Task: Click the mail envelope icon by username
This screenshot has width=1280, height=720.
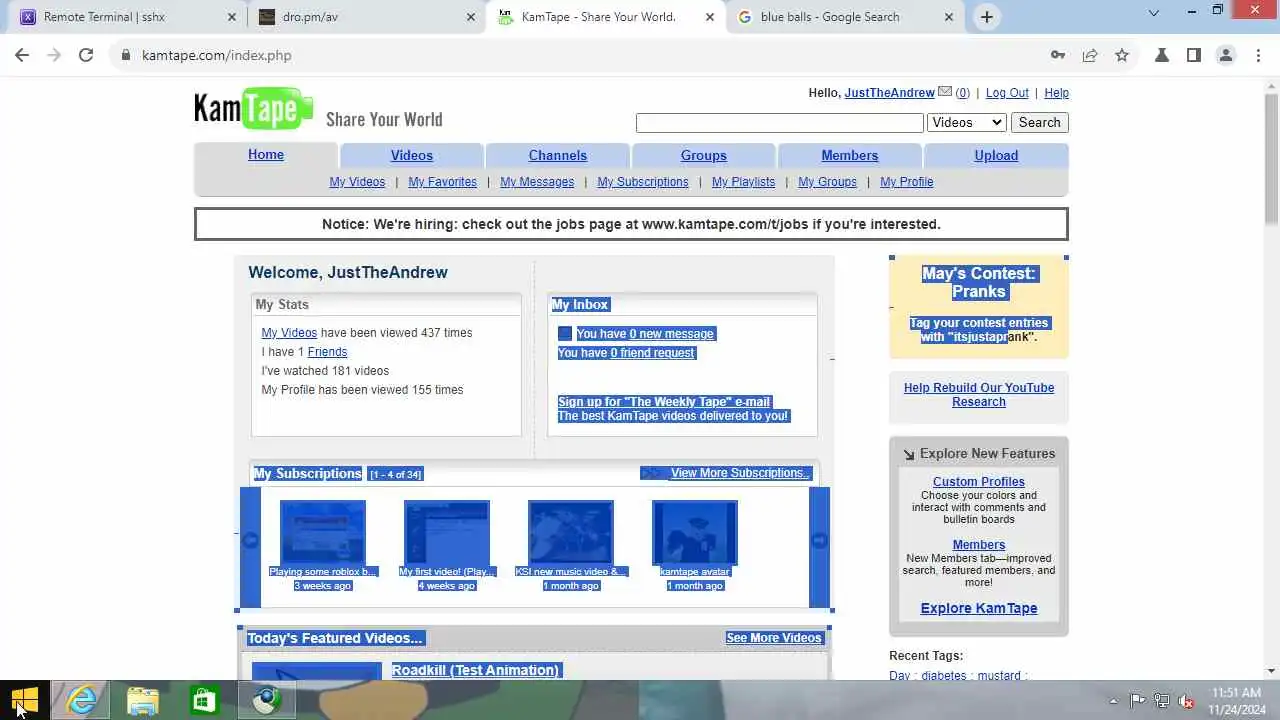Action: pyautogui.click(x=945, y=92)
